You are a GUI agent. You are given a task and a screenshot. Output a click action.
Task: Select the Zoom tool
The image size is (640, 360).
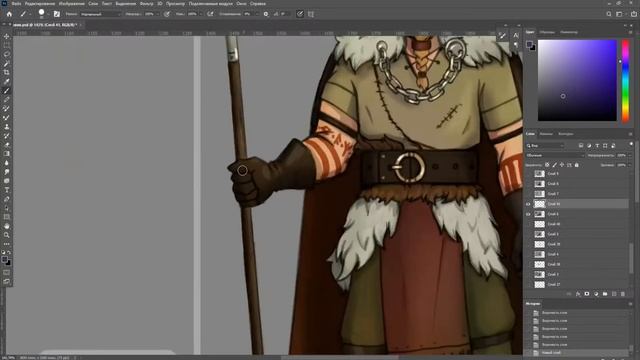click(7, 235)
